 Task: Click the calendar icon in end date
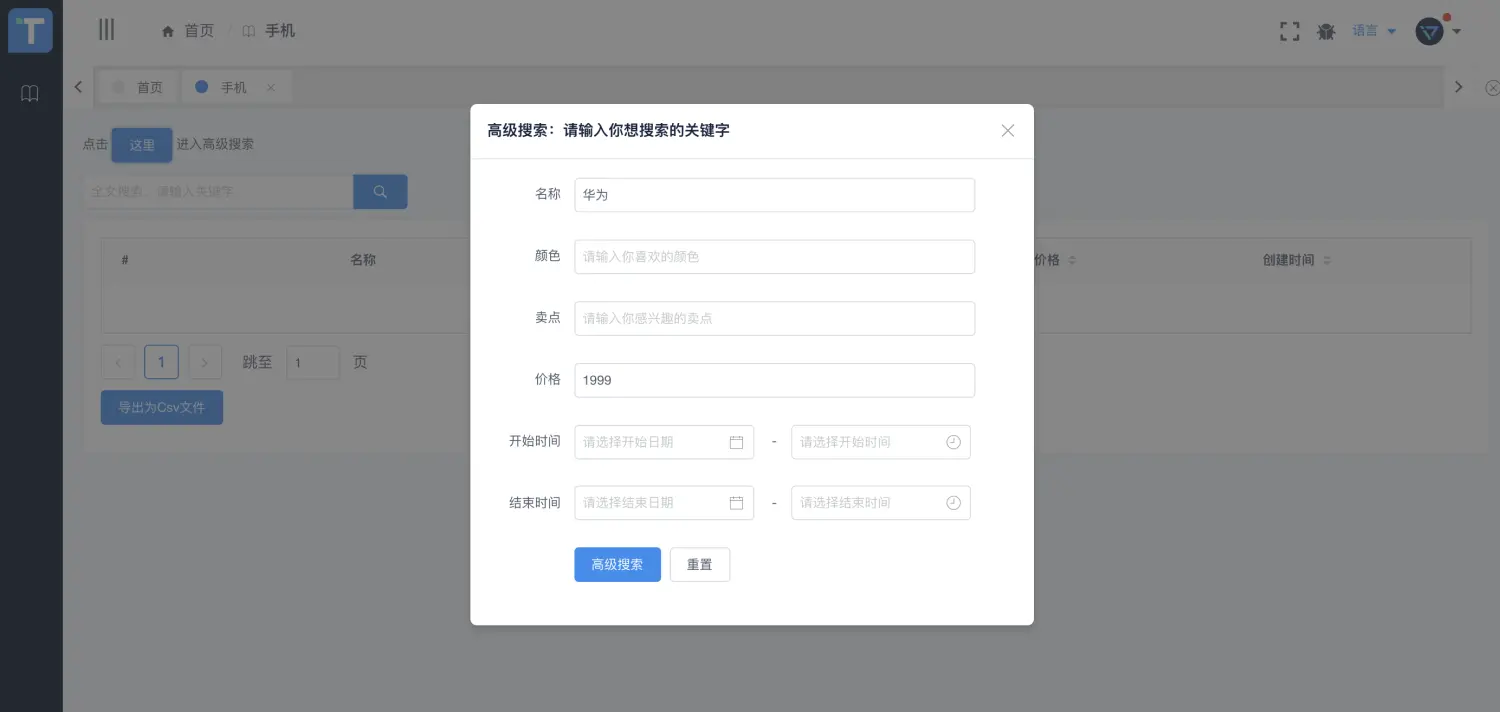(x=736, y=503)
